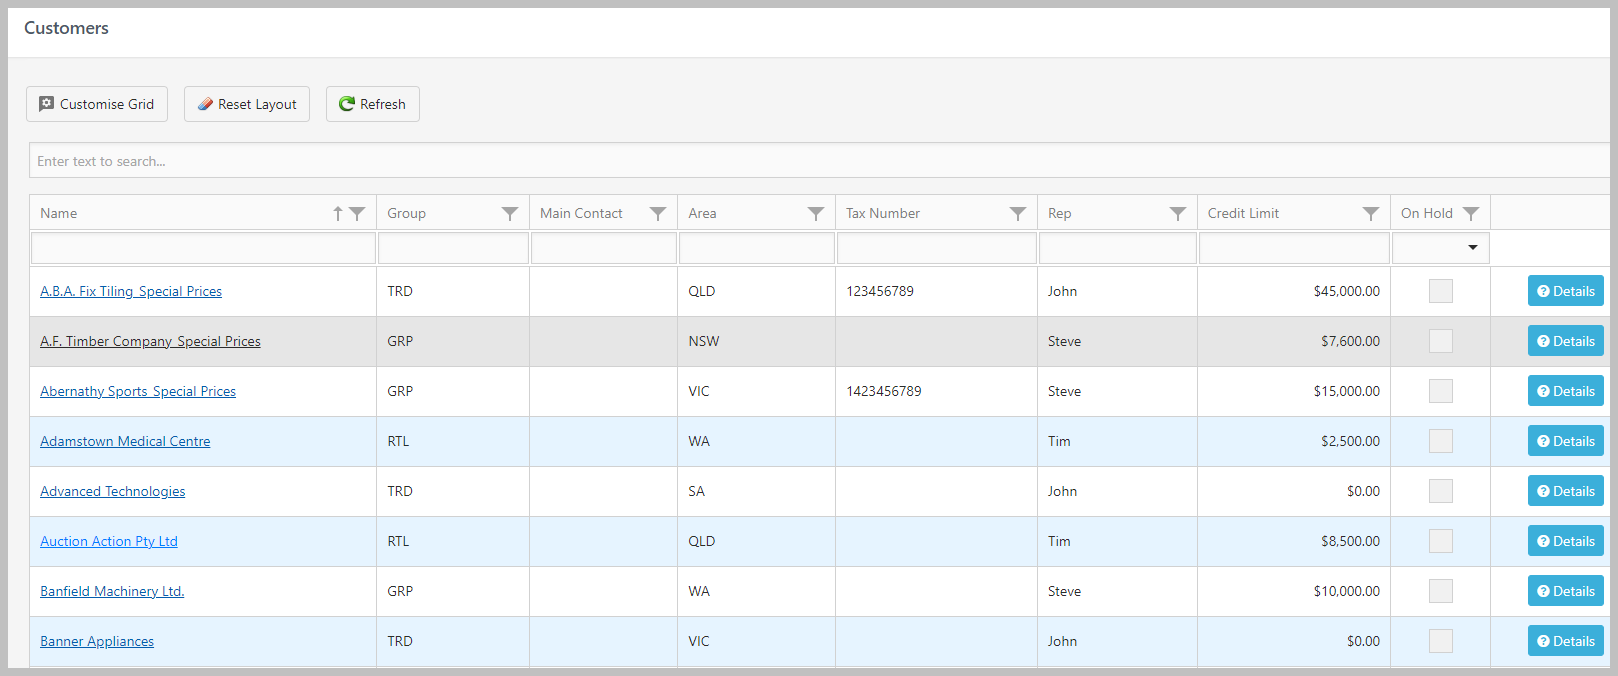Viewport: 1618px width, 676px height.
Task: Open the Abernathy Sports Special Prices link
Action: pos(138,391)
